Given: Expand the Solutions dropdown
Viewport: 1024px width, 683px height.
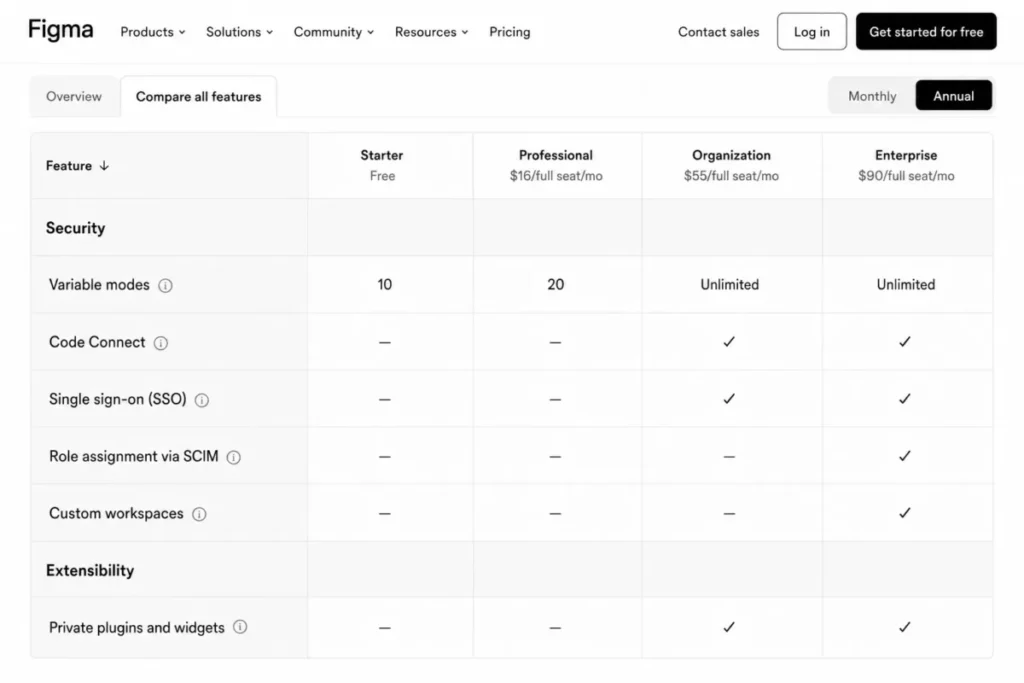Looking at the screenshot, I should coord(239,31).
